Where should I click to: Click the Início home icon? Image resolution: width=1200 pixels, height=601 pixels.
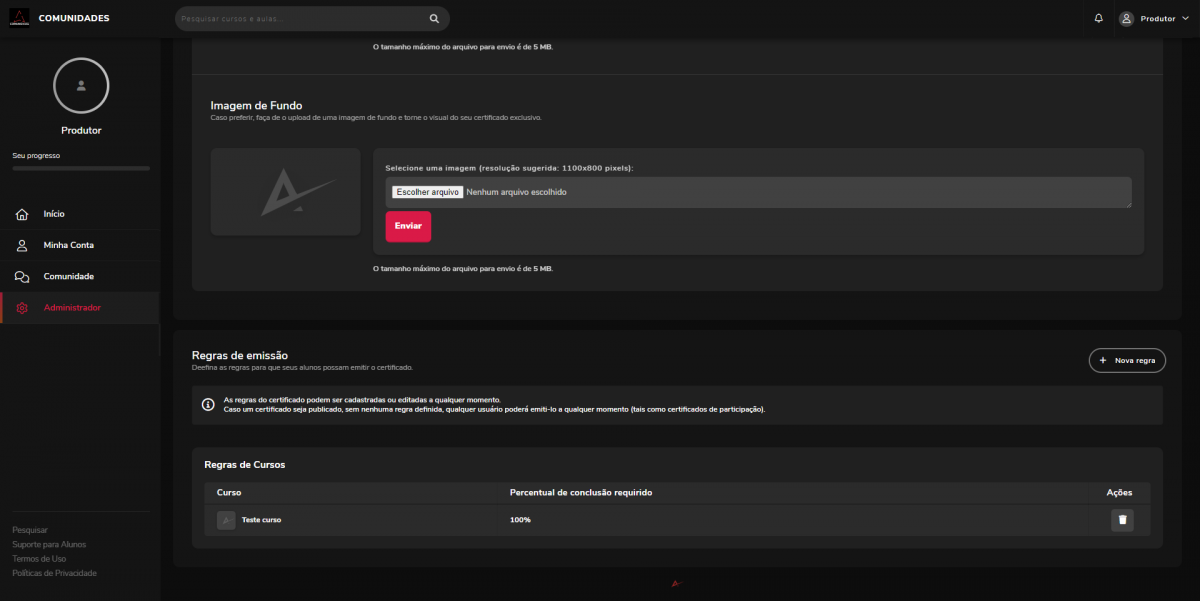click(x=22, y=214)
